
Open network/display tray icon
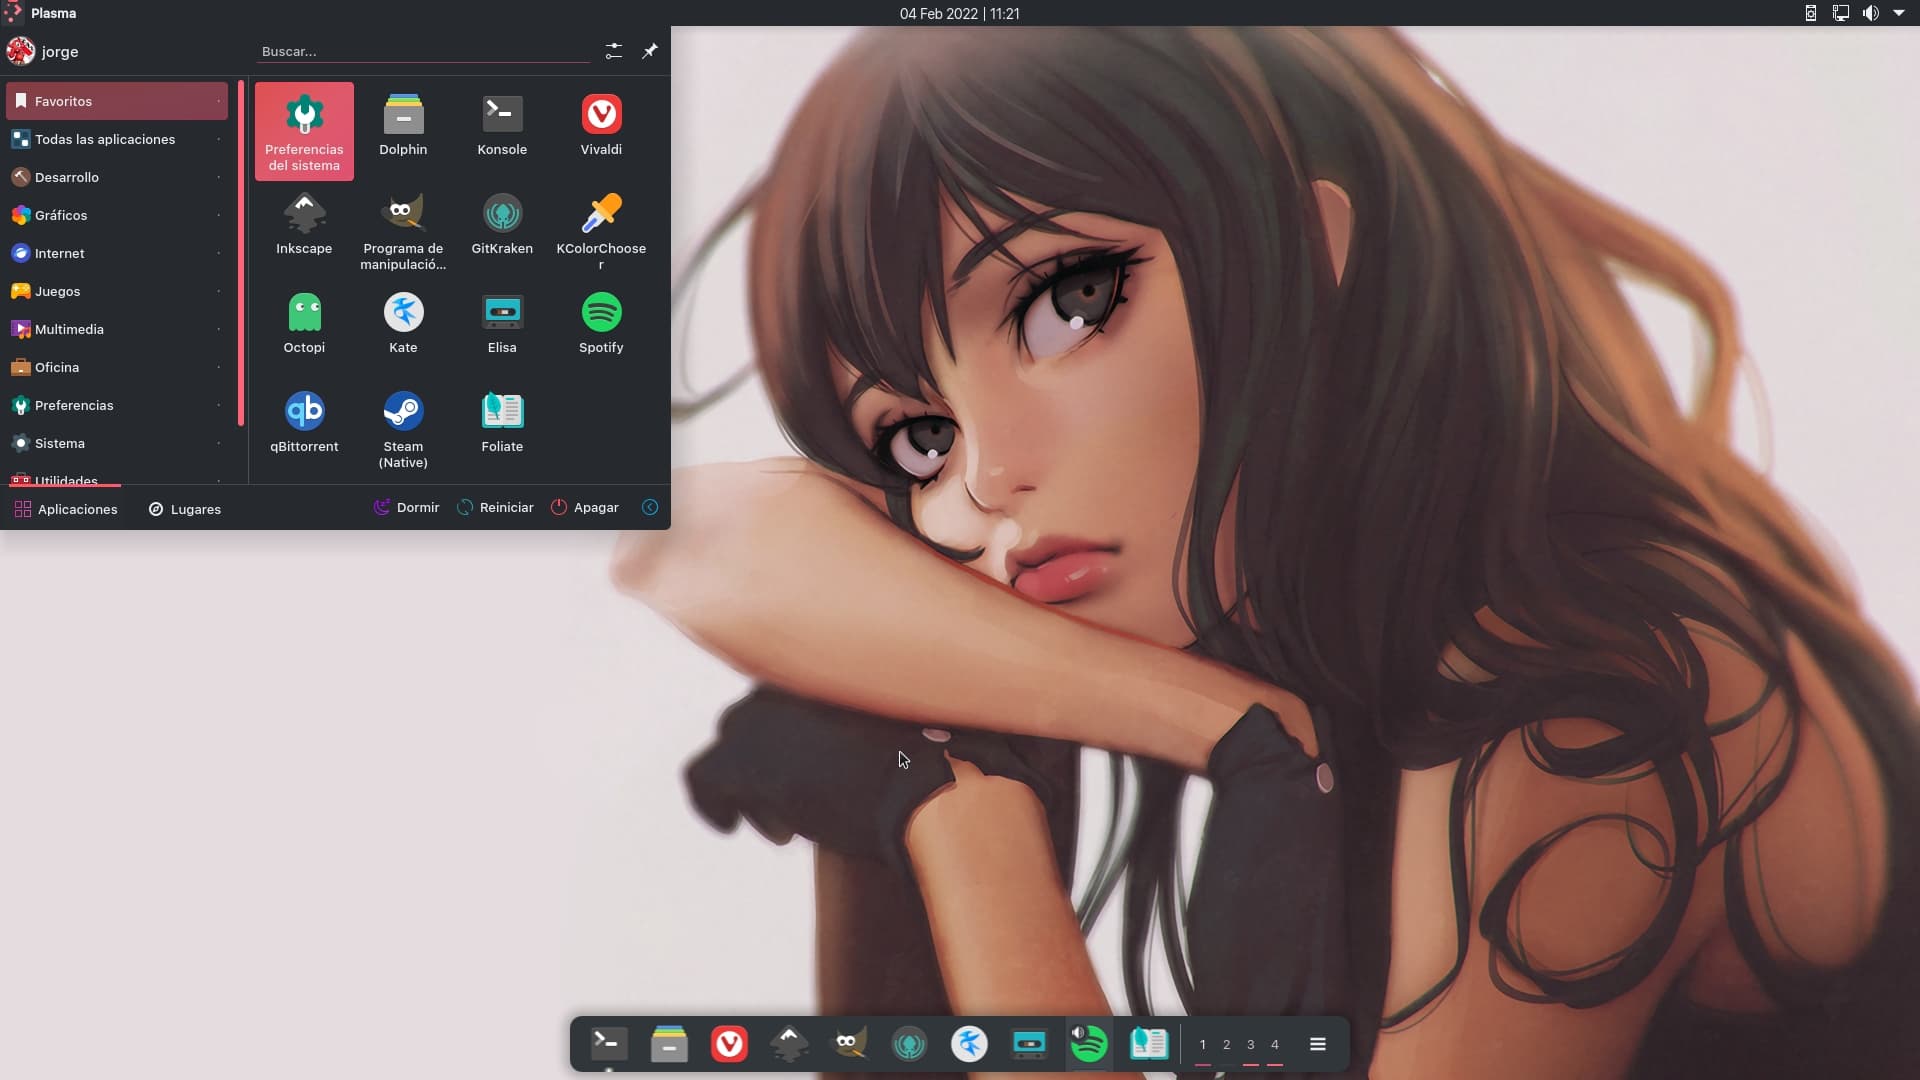click(1840, 13)
